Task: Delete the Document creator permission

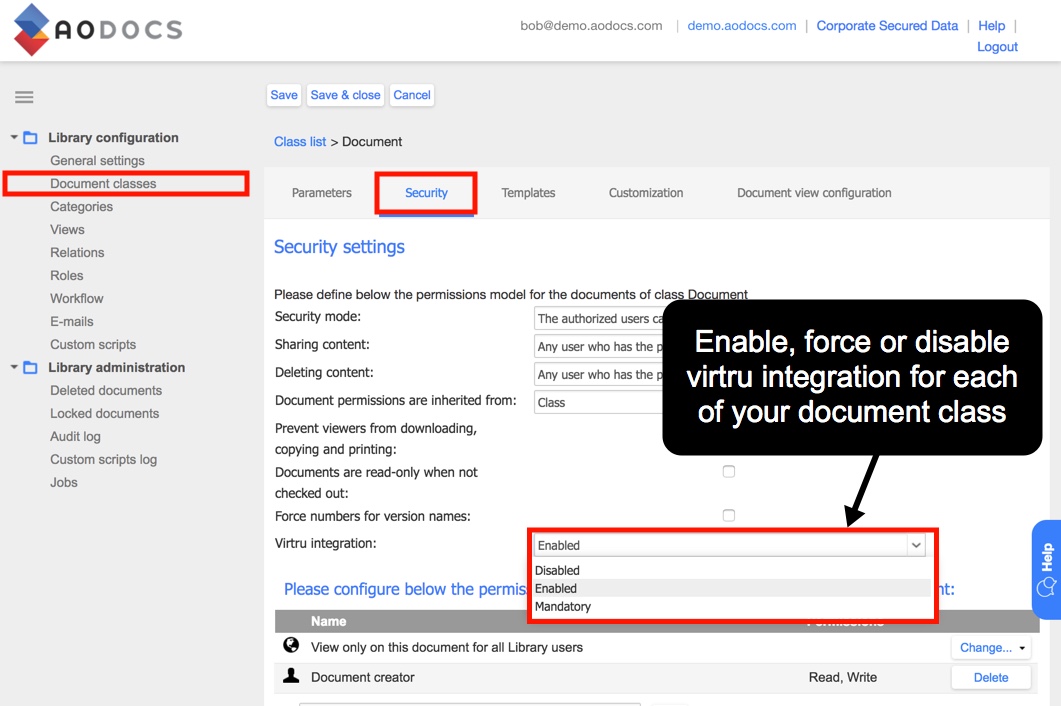Action: [x=991, y=678]
